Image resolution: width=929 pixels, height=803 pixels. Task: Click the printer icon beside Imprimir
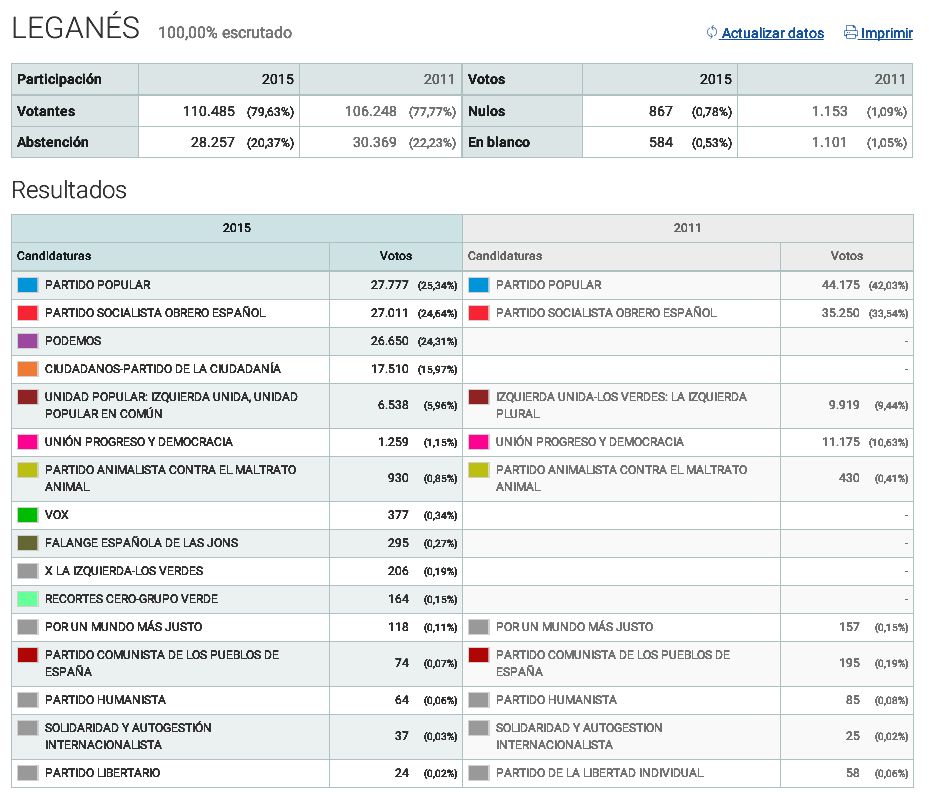point(850,32)
